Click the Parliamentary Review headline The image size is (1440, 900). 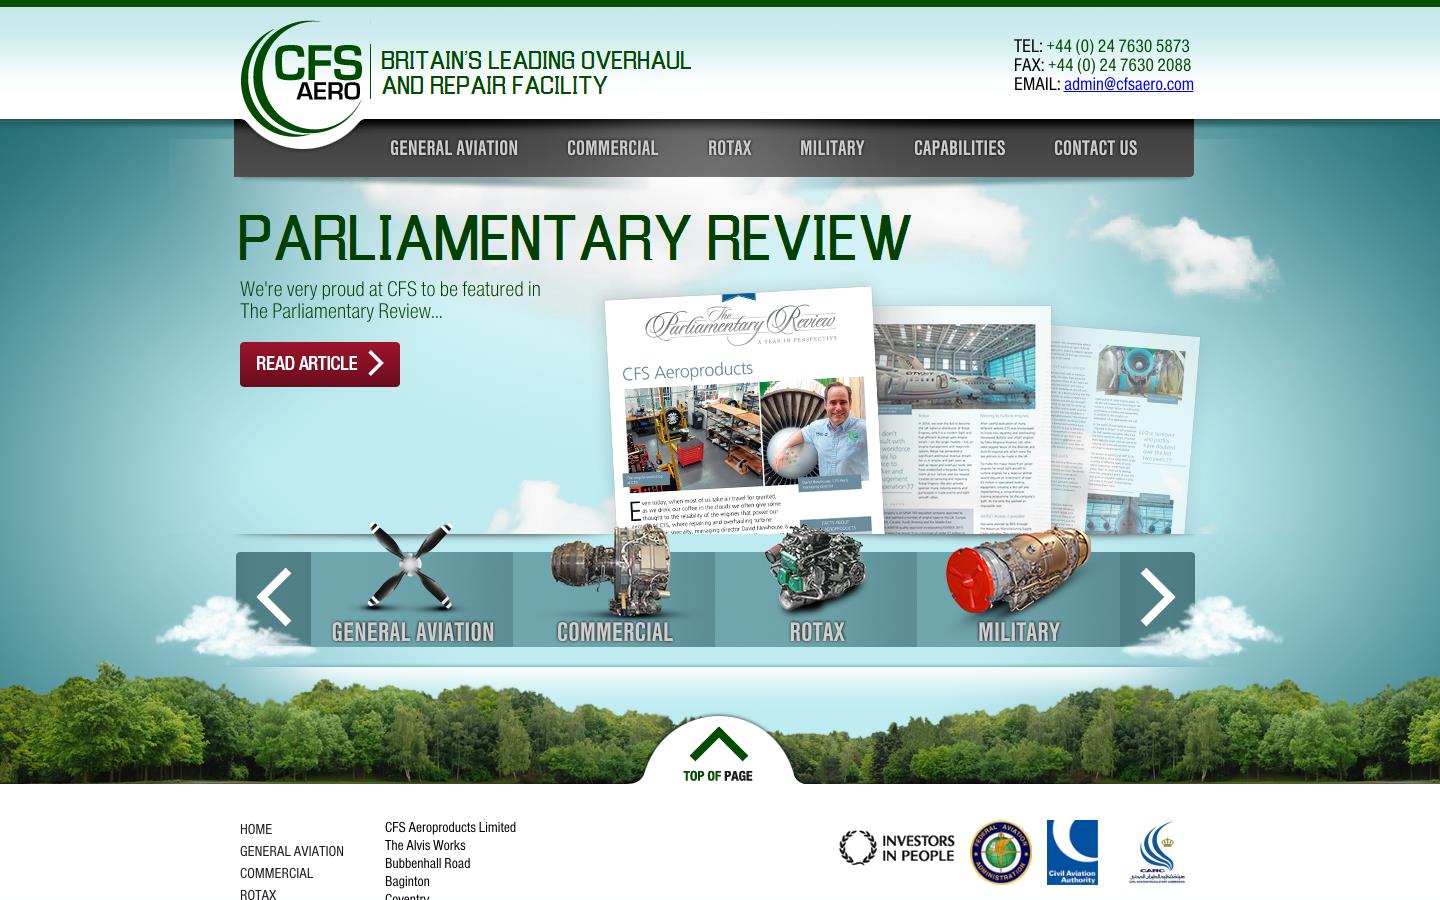point(574,238)
